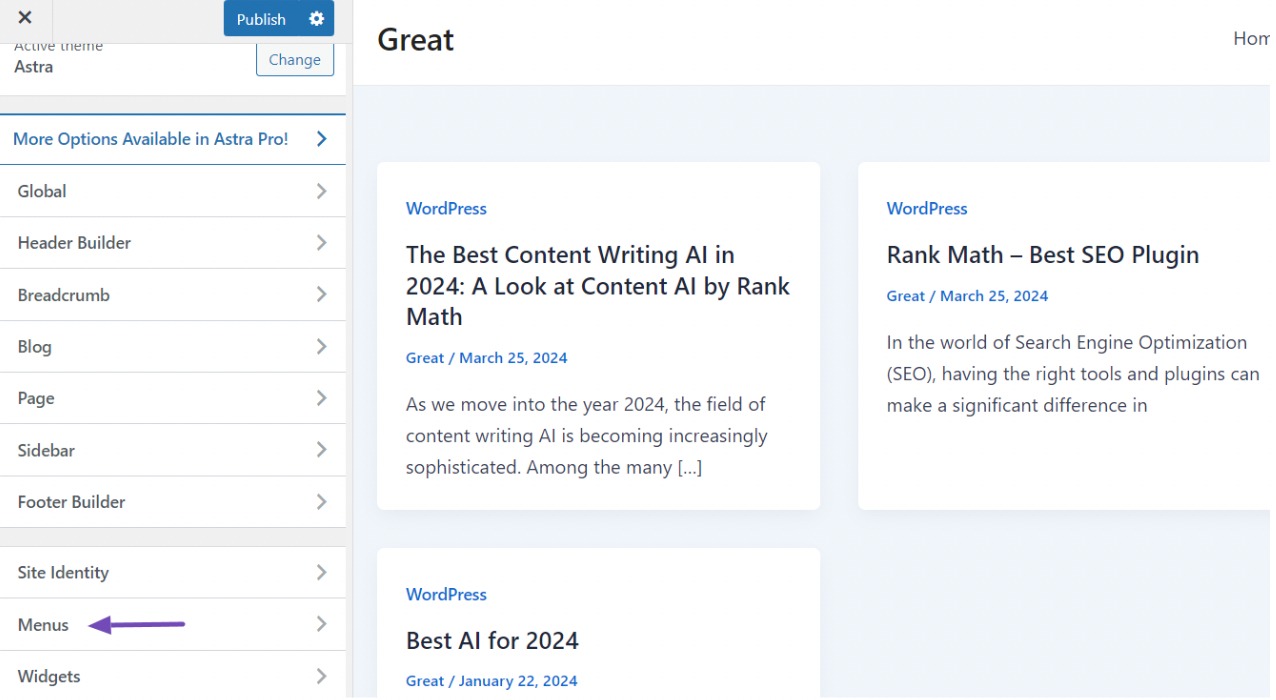Click the Great site title
Screen dimensions: 1276x700
pyautogui.click(x=416, y=40)
